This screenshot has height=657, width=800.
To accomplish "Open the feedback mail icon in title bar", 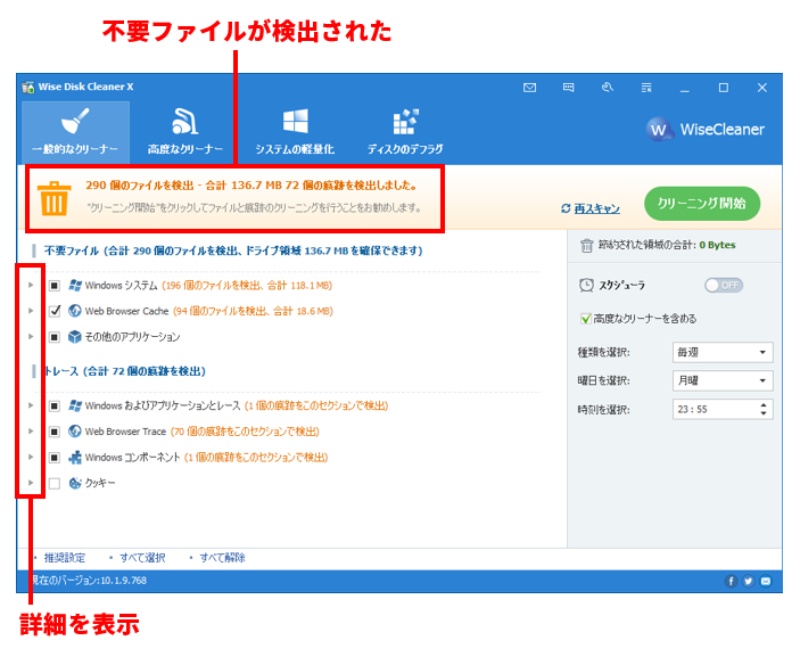I will coord(530,88).
